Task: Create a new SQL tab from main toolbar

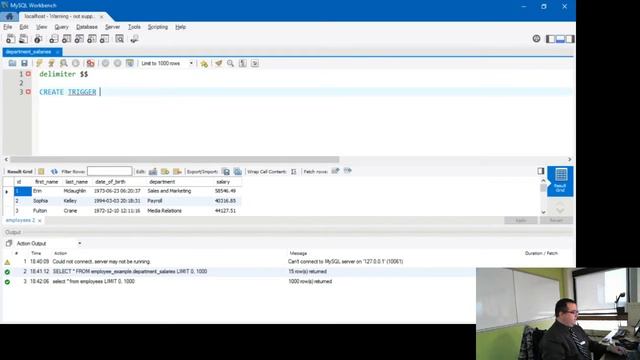Action: (11, 39)
